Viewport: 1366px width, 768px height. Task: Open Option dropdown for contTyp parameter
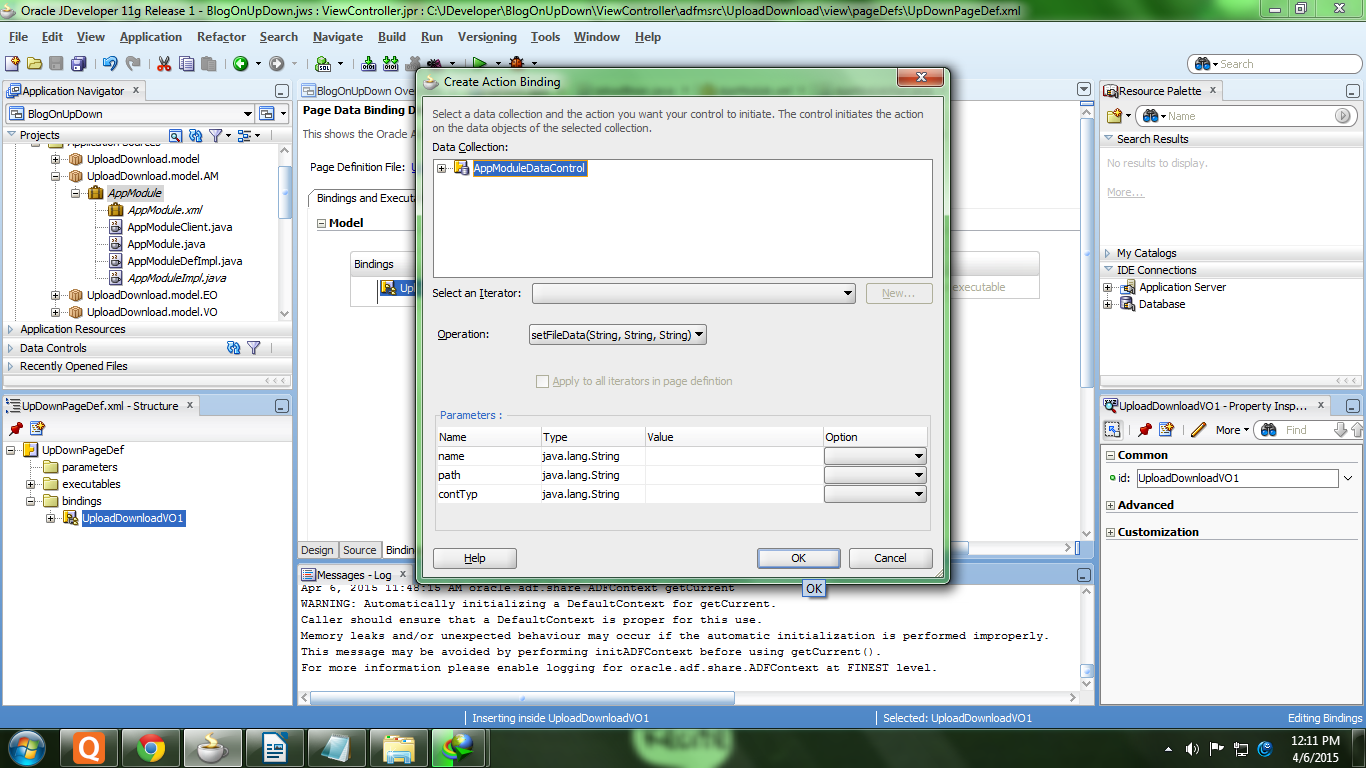coord(875,494)
